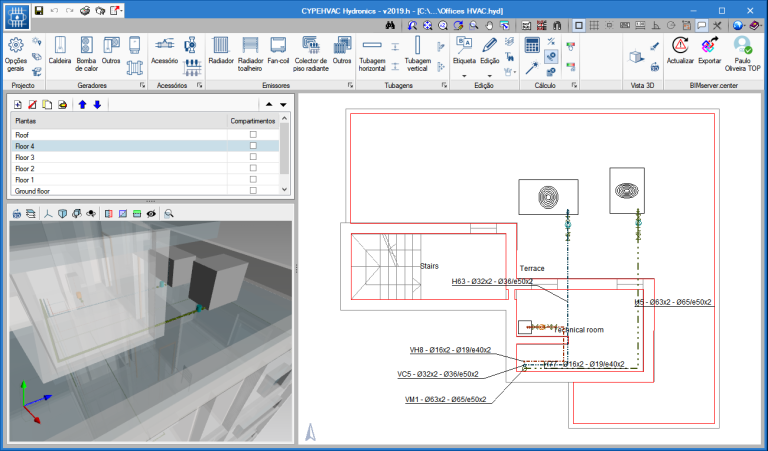Check Compartimentos box for Ground floor
This screenshot has height=451, width=768.
coord(253,190)
